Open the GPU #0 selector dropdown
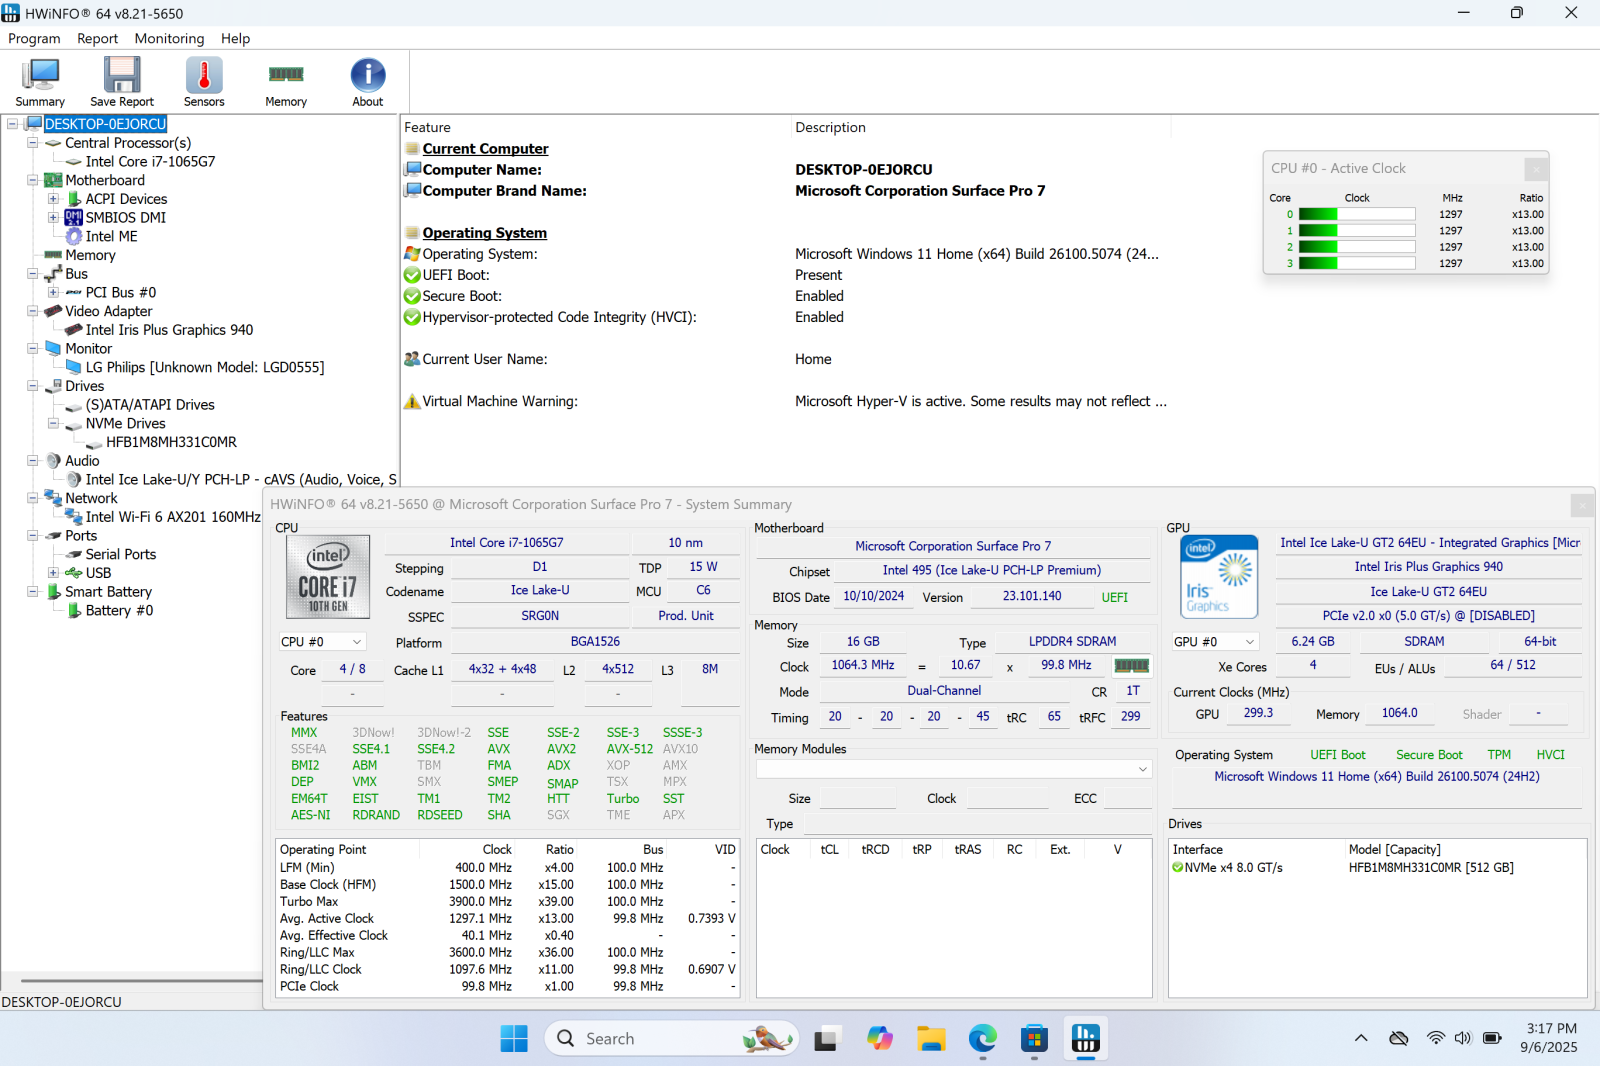The width and height of the screenshot is (1600, 1066). tap(1249, 642)
